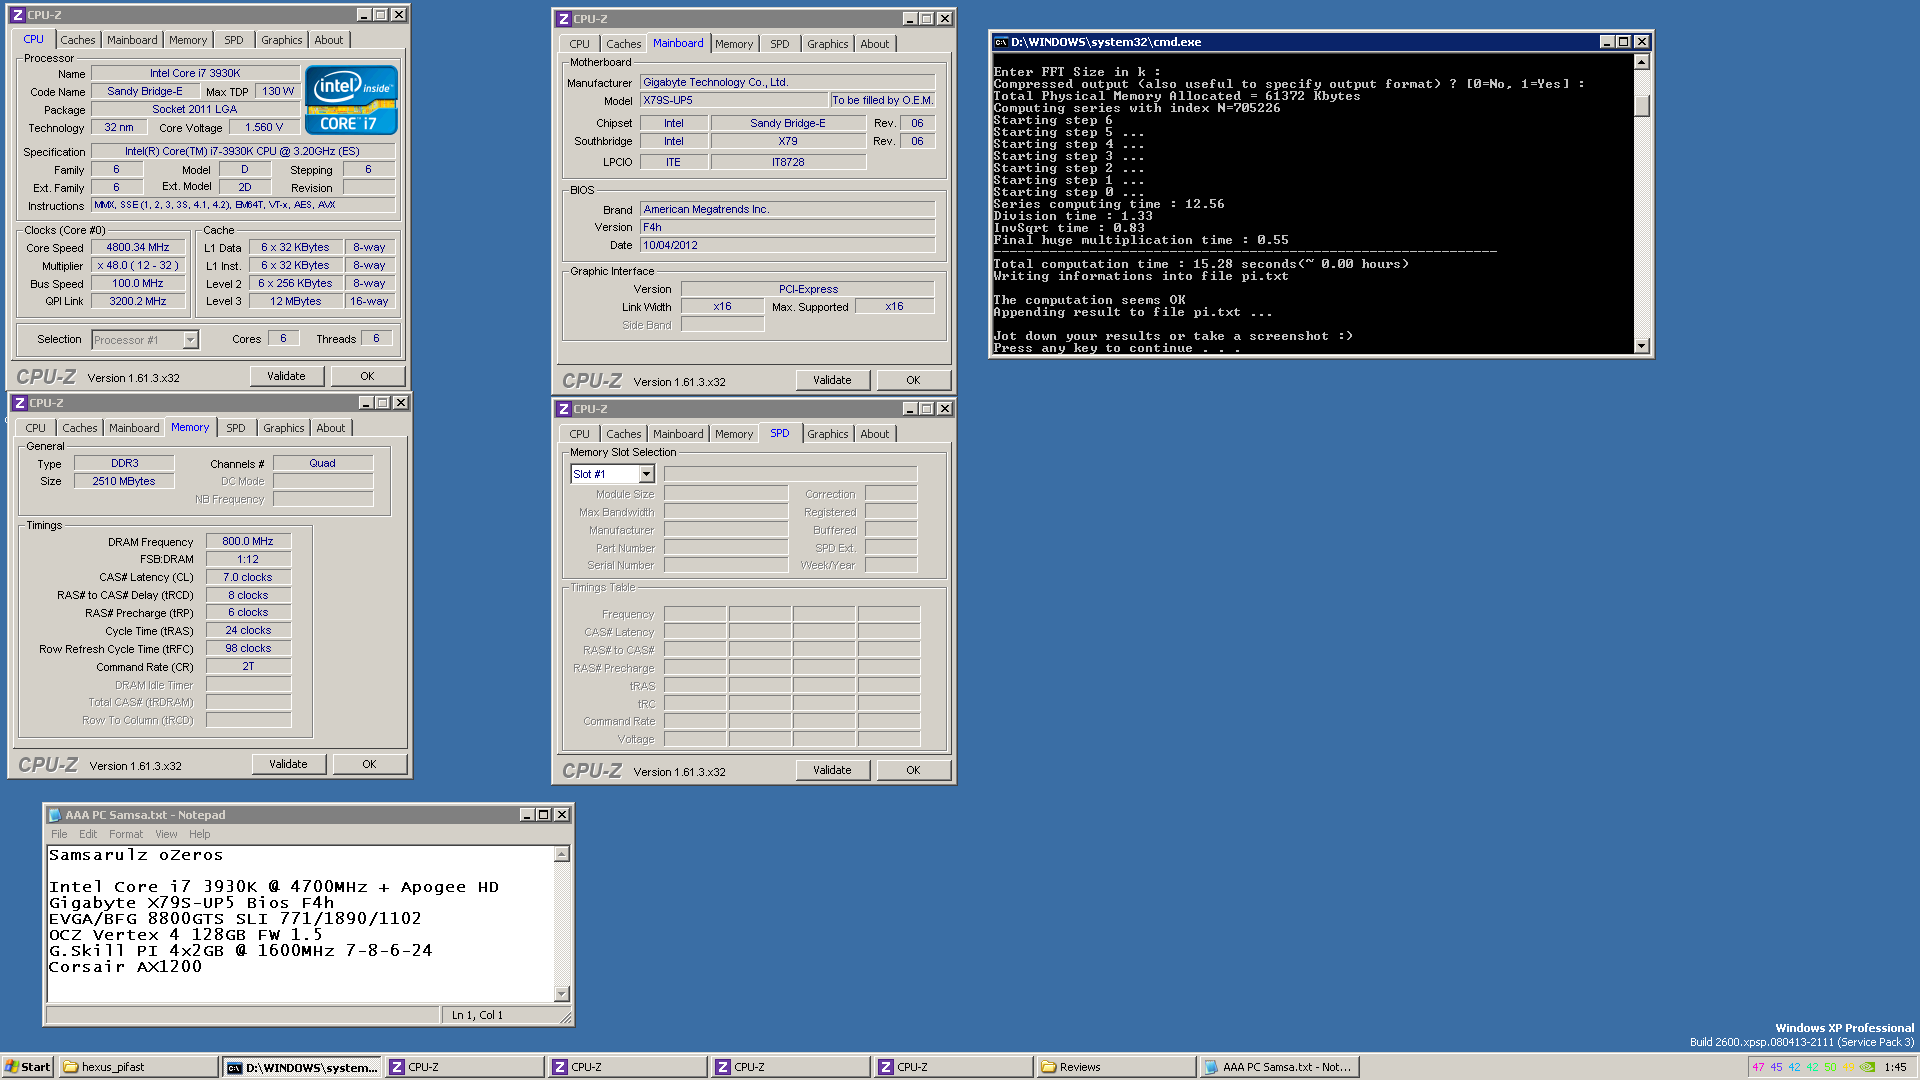Click OK in SPD CPU-Z window
1920x1080 pixels.
click(x=913, y=770)
